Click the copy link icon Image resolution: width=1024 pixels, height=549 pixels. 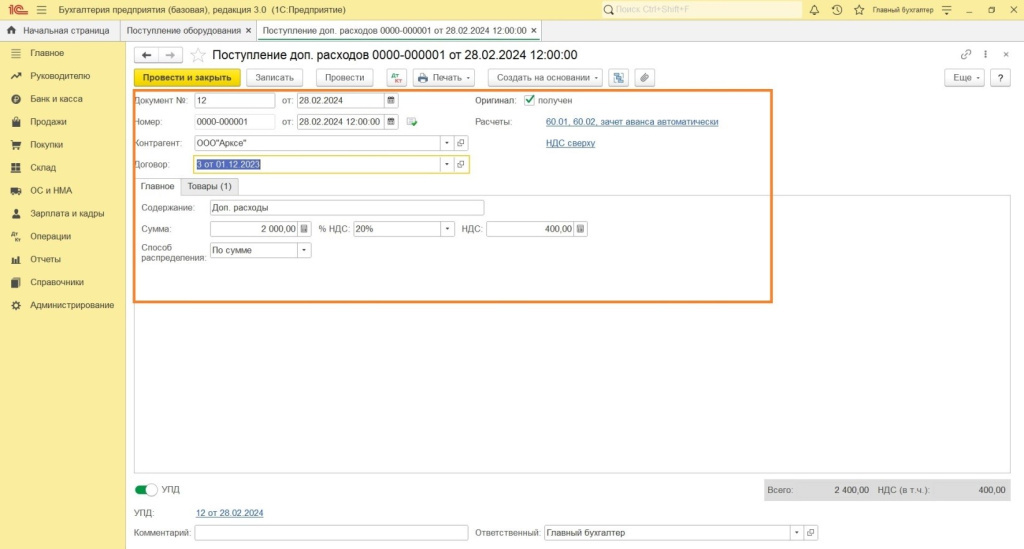tap(966, 55)
